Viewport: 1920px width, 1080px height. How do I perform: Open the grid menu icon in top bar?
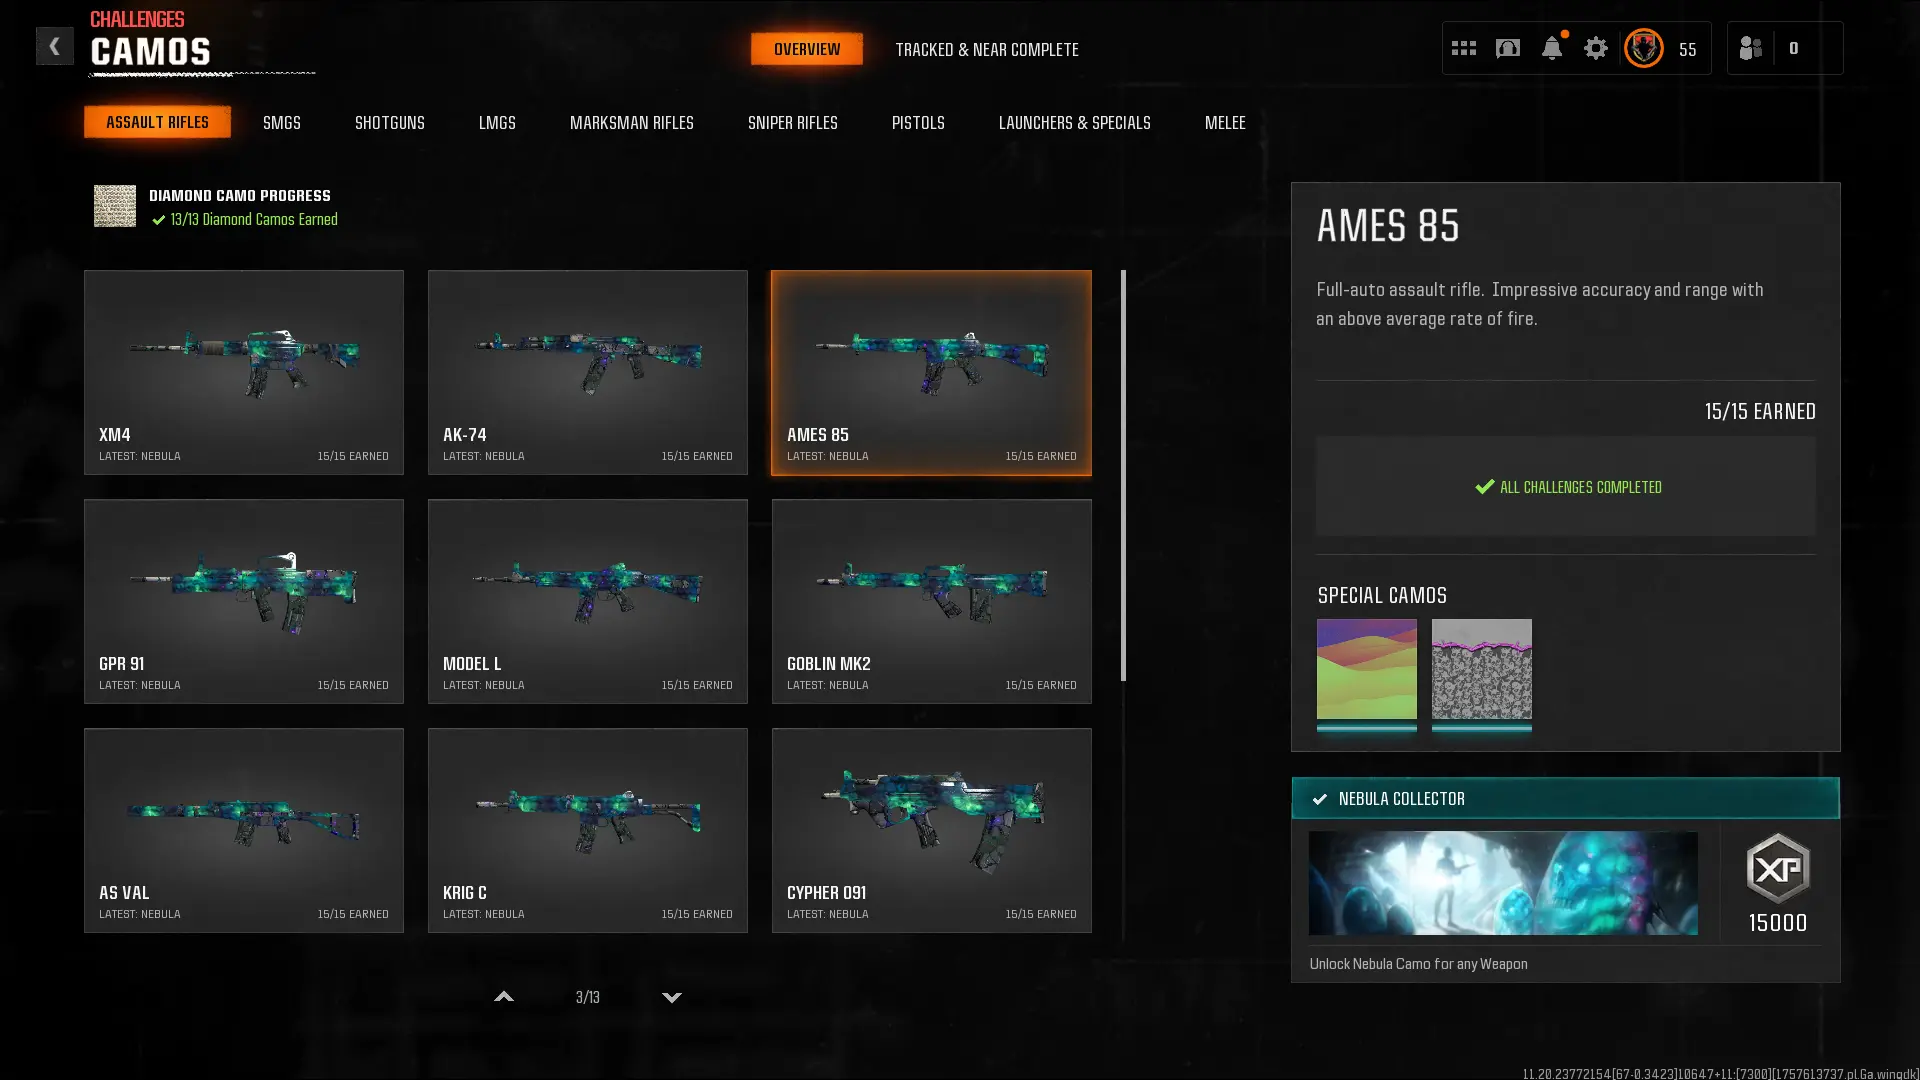(1463, 48)
